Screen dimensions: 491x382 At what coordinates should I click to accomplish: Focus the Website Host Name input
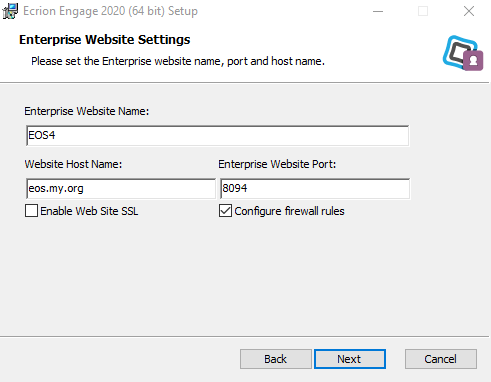tap(121, 189)
